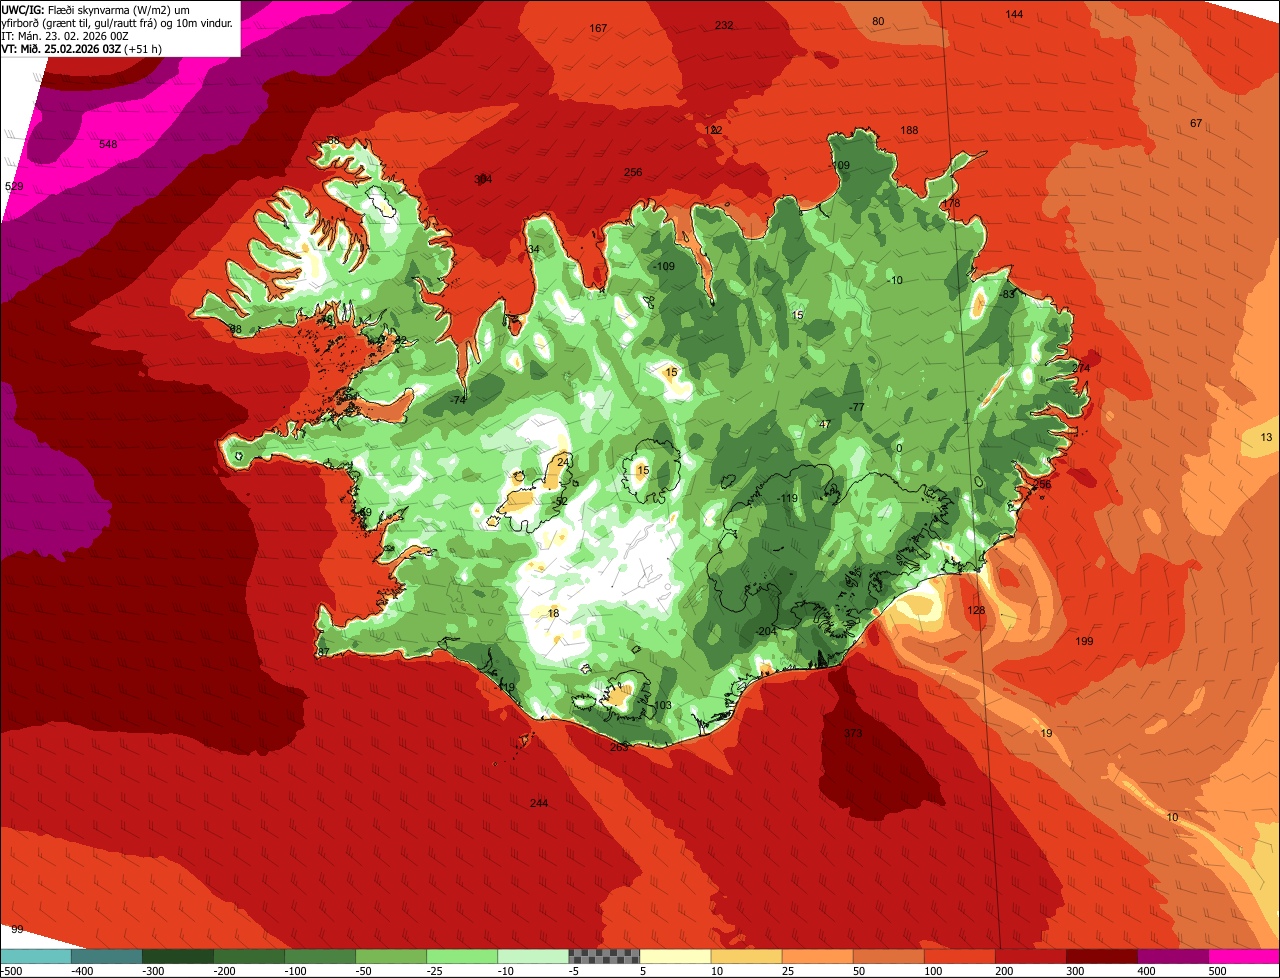This screenshot has width=1280, height=978.
Task: Click the init time 'IT: Mán. 23. 02. 2026 00Z'
Action: (64, 35)
